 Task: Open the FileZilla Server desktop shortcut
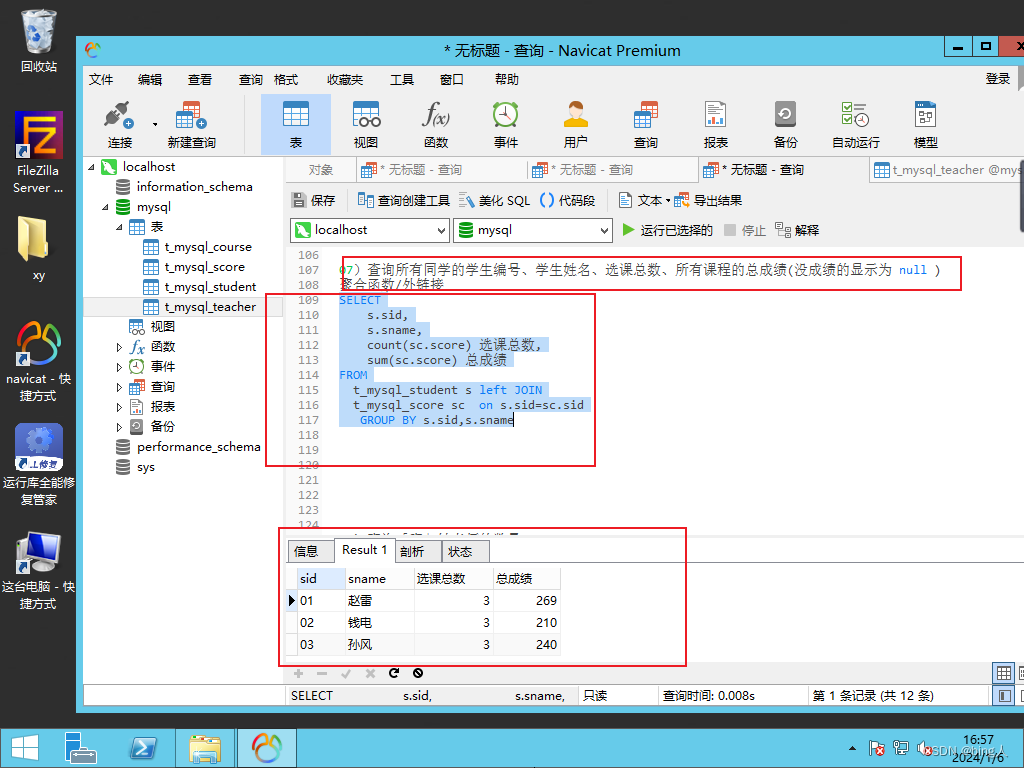[39, 153]
